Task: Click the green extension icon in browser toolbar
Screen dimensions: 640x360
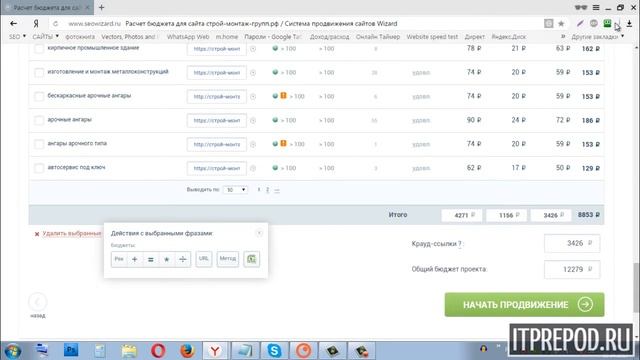Action: tap(607, 24)
